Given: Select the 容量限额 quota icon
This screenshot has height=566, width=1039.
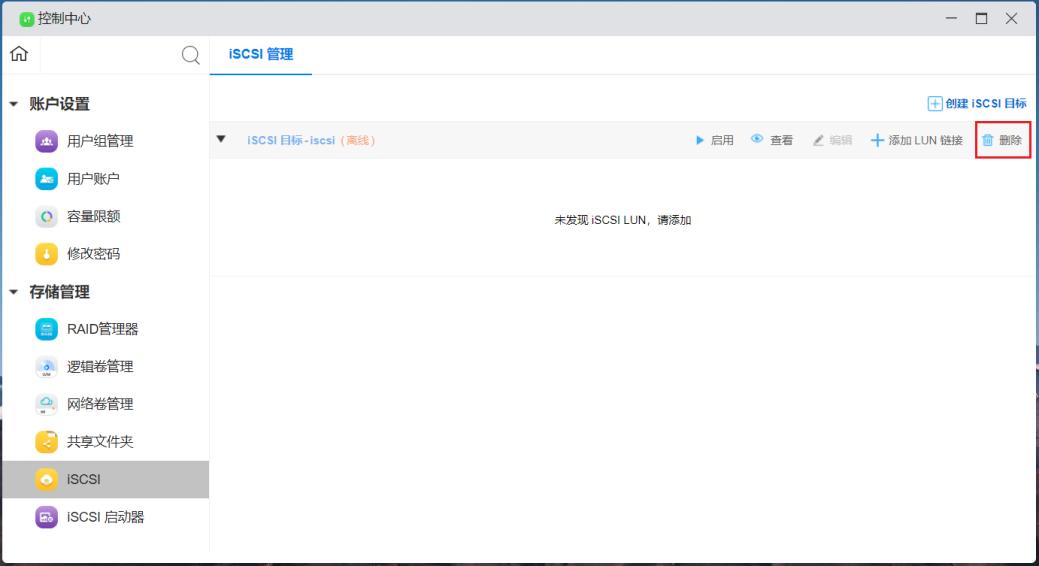Looking at the screenshot, I should click(47, 216).
